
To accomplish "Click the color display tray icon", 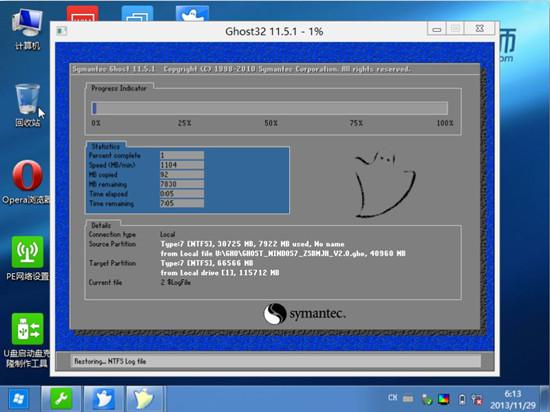I will click(444, 399).
